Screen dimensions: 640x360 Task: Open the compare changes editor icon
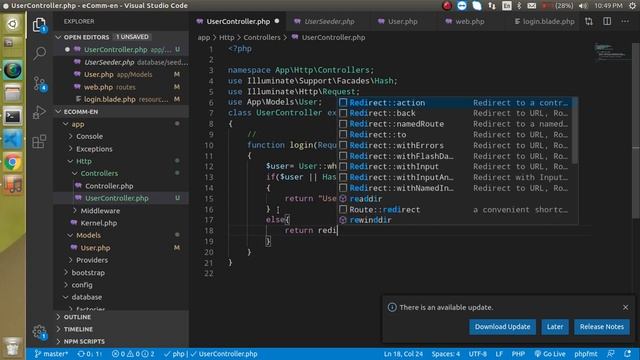pos(589,21)
